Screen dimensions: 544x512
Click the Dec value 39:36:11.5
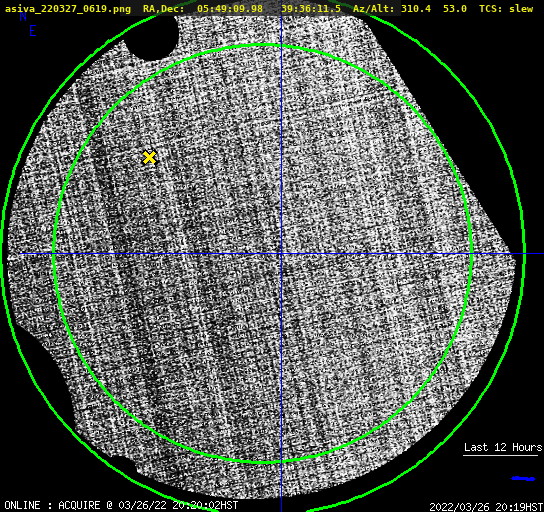tap(311, 8)
